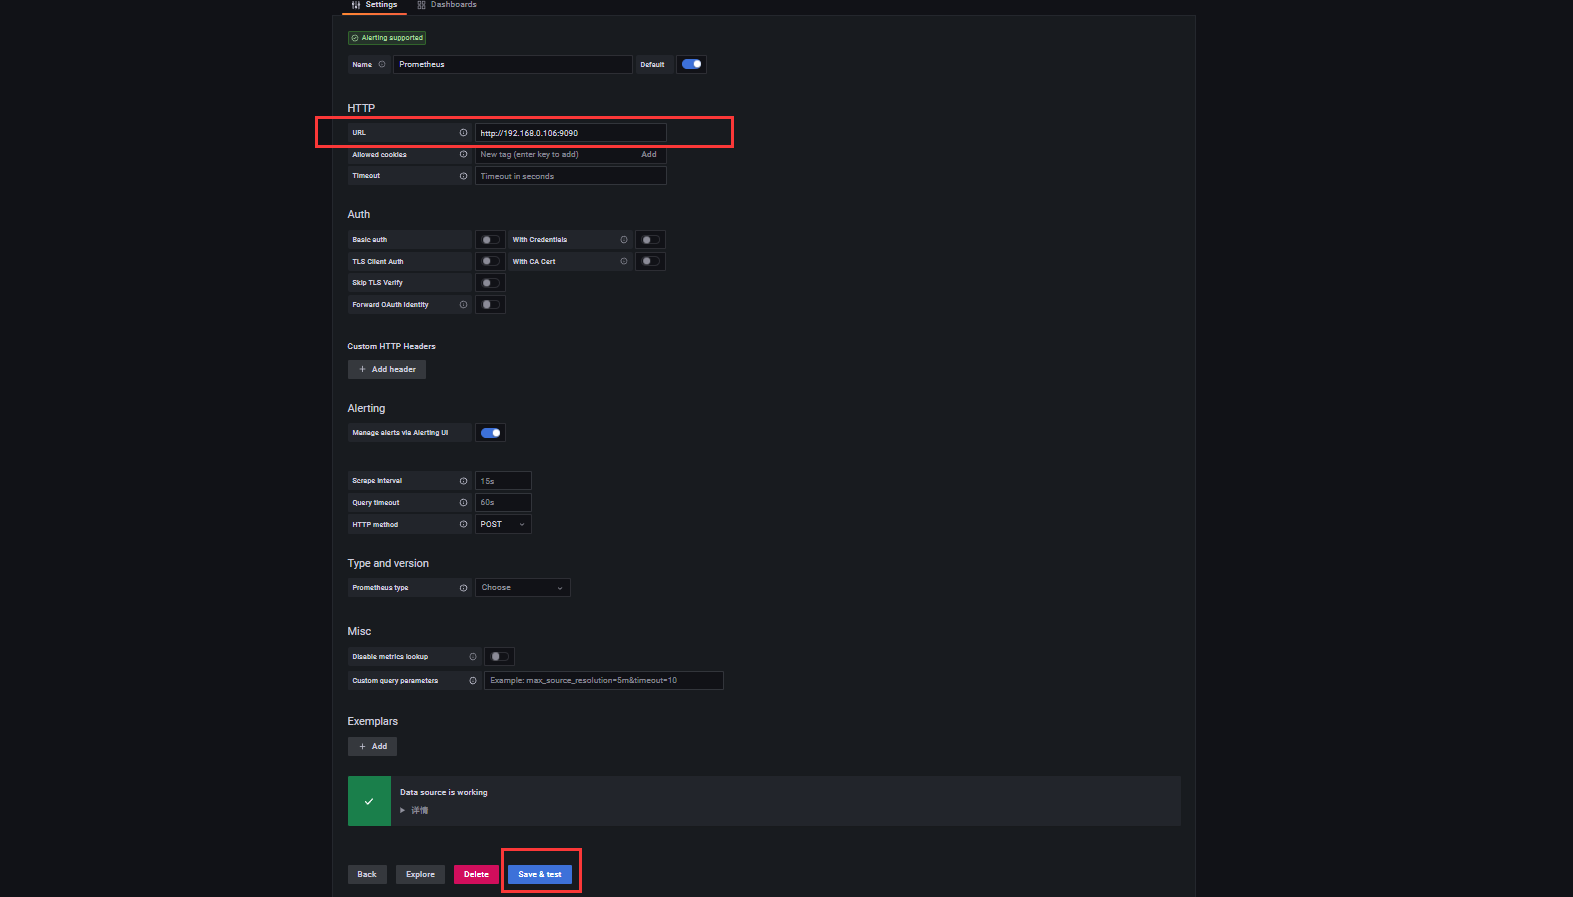
Task: Click the Name input field
Action: tap(512, 64)
